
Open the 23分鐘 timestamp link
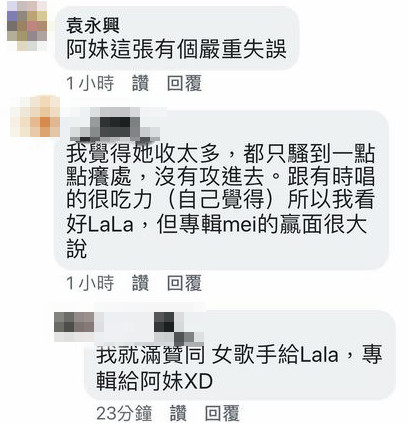(124, 413)
